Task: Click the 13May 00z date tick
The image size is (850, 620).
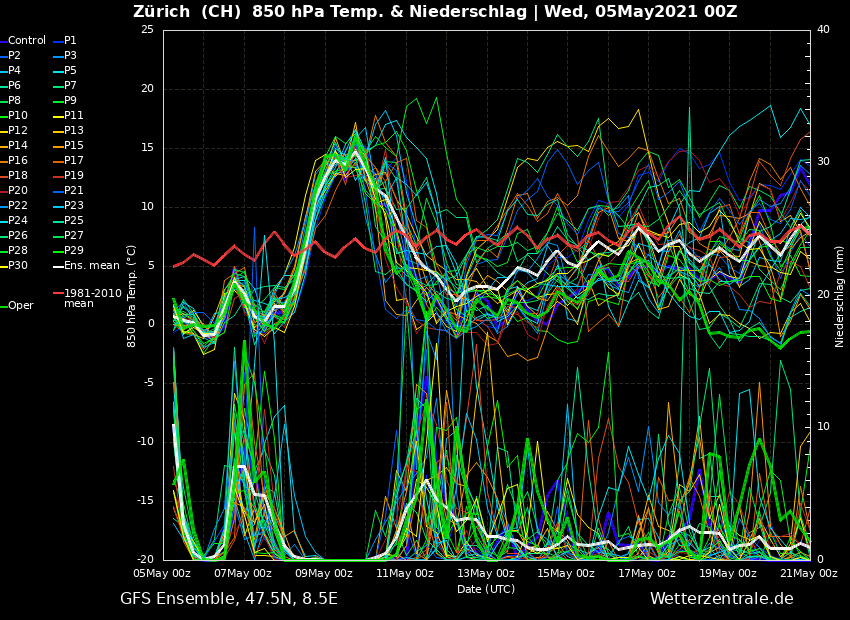Action: [486, 573]
